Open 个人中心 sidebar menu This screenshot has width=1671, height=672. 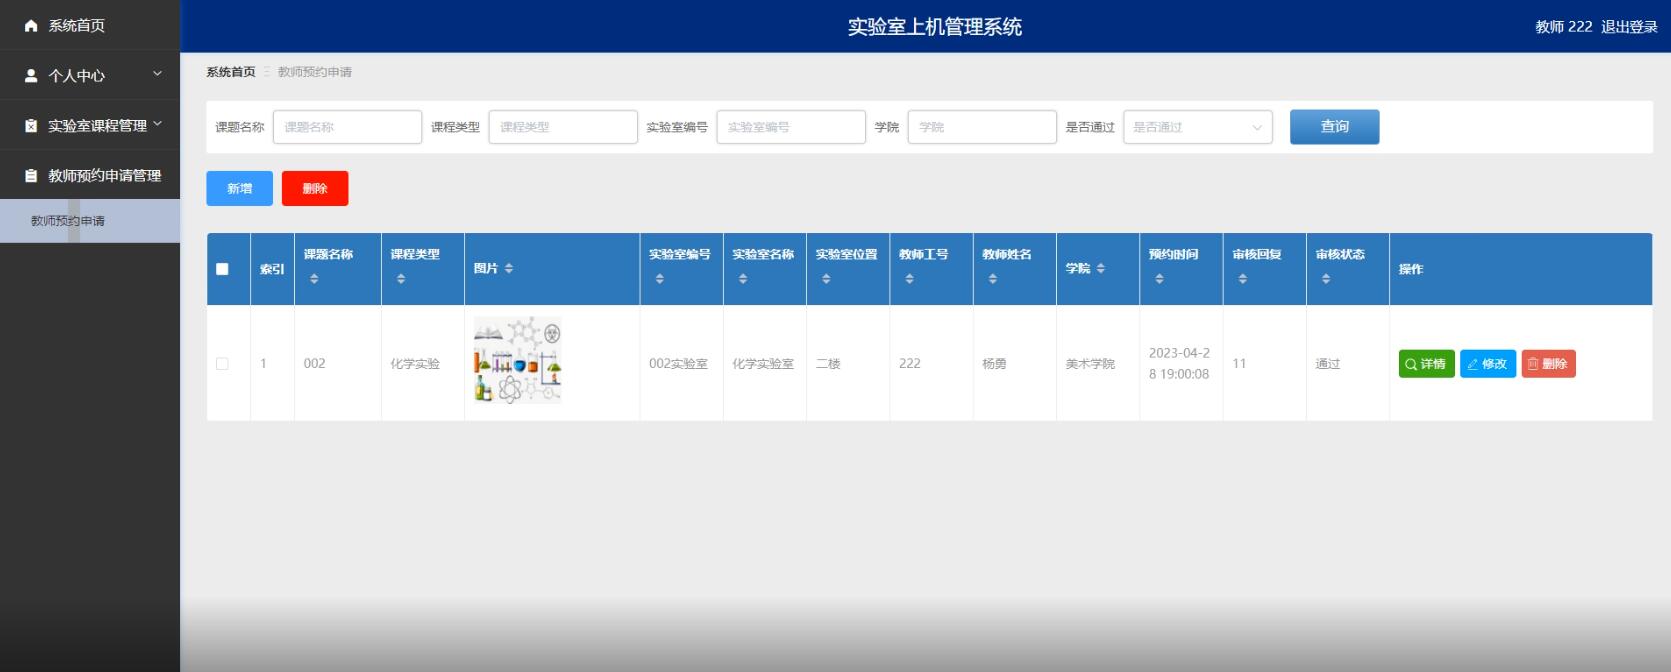(90, 75)
